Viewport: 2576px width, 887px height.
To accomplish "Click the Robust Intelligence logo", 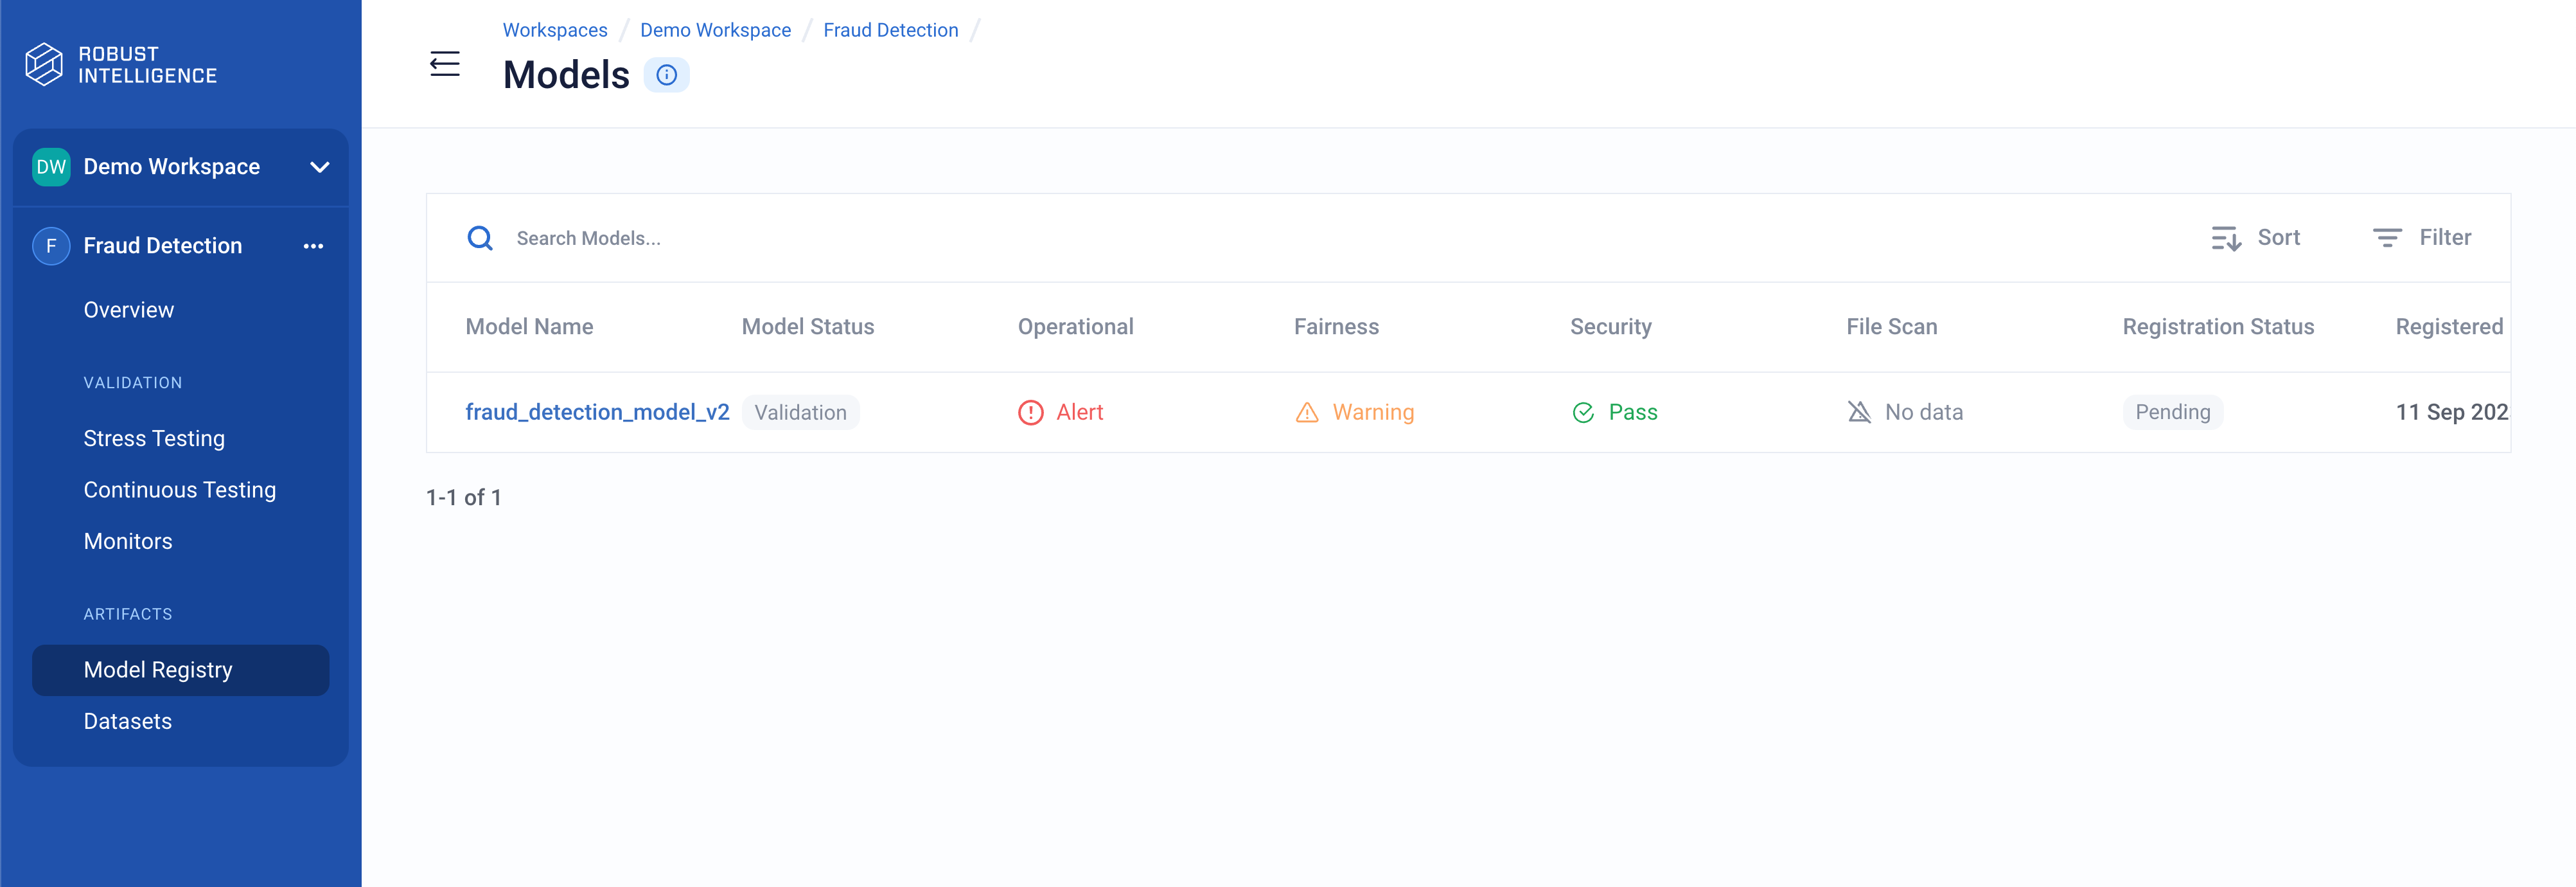I will pos(121,65).
